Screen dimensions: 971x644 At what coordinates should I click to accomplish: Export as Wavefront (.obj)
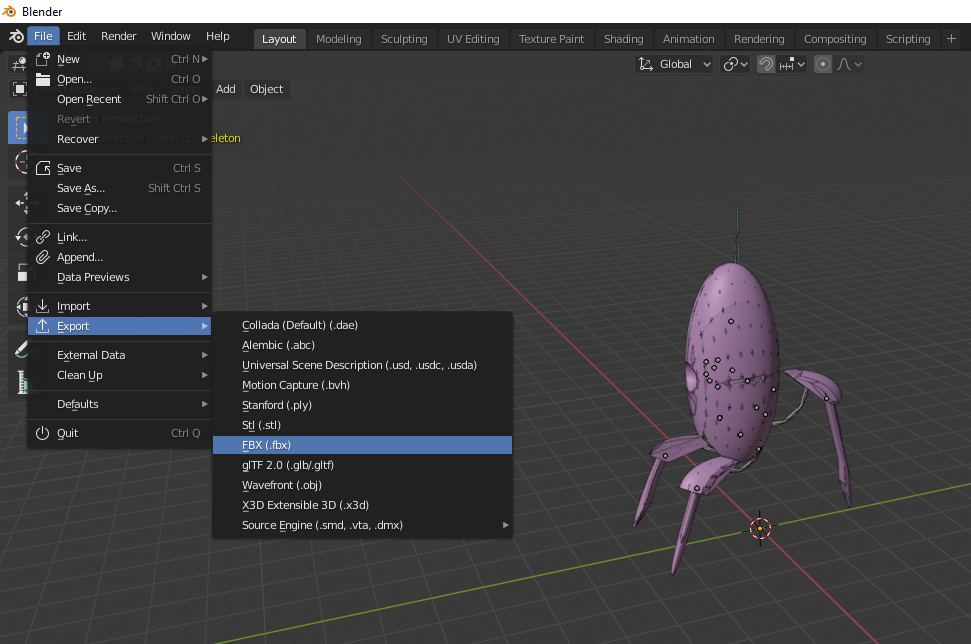(x=362, y=485)
